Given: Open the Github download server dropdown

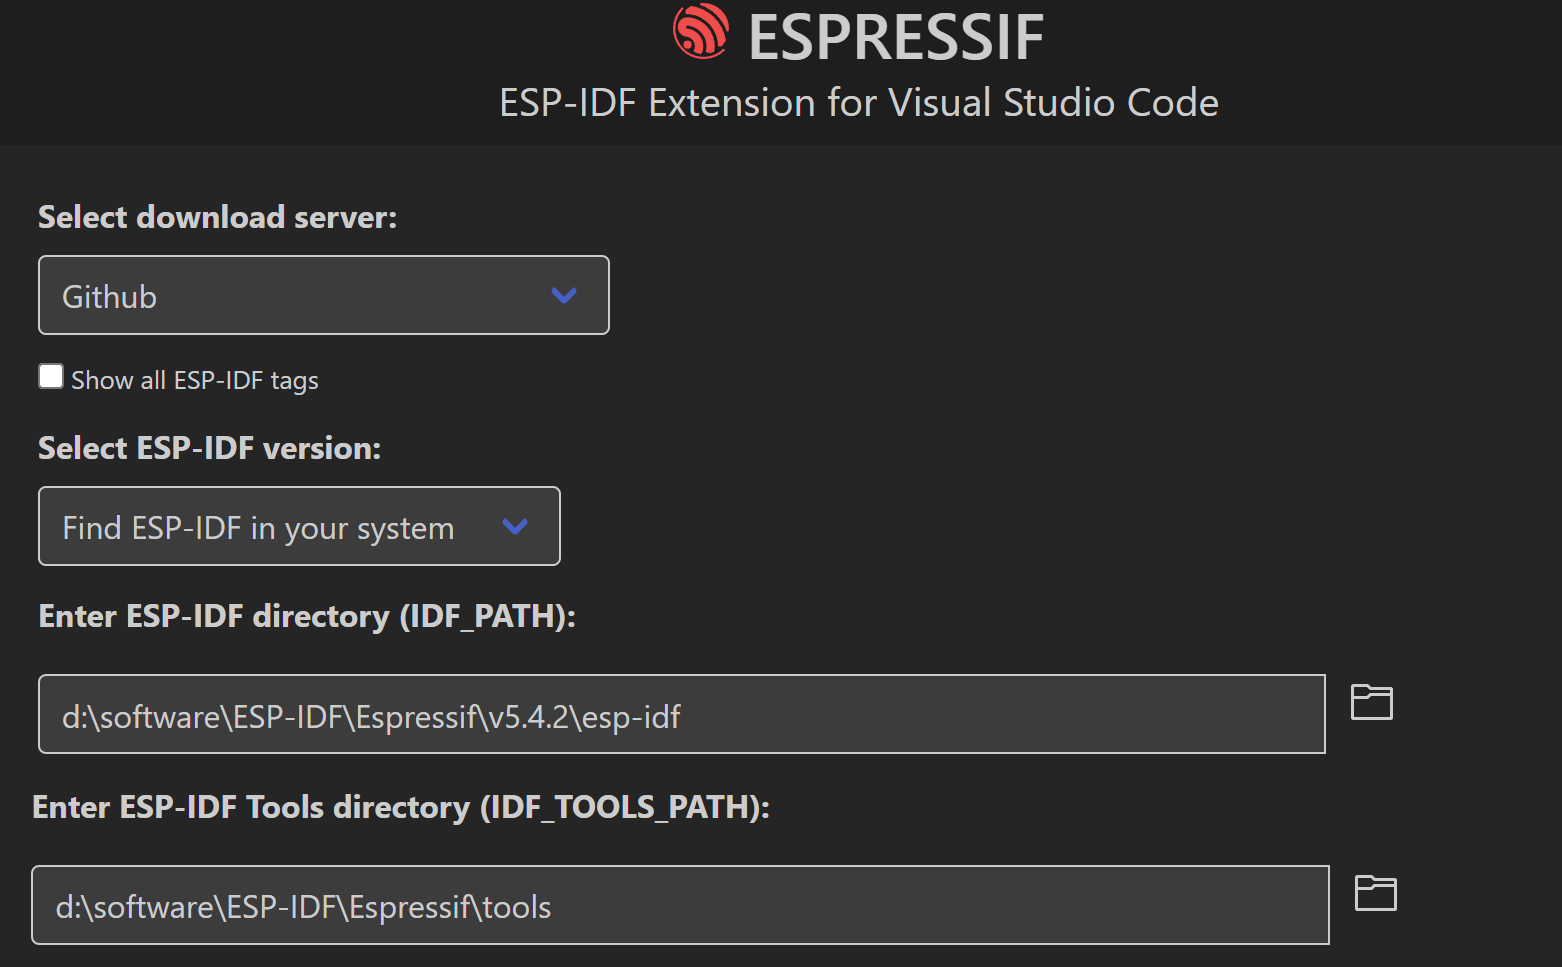Looking at the screenshot, I should pyautogui.click(x=324, y=295).
